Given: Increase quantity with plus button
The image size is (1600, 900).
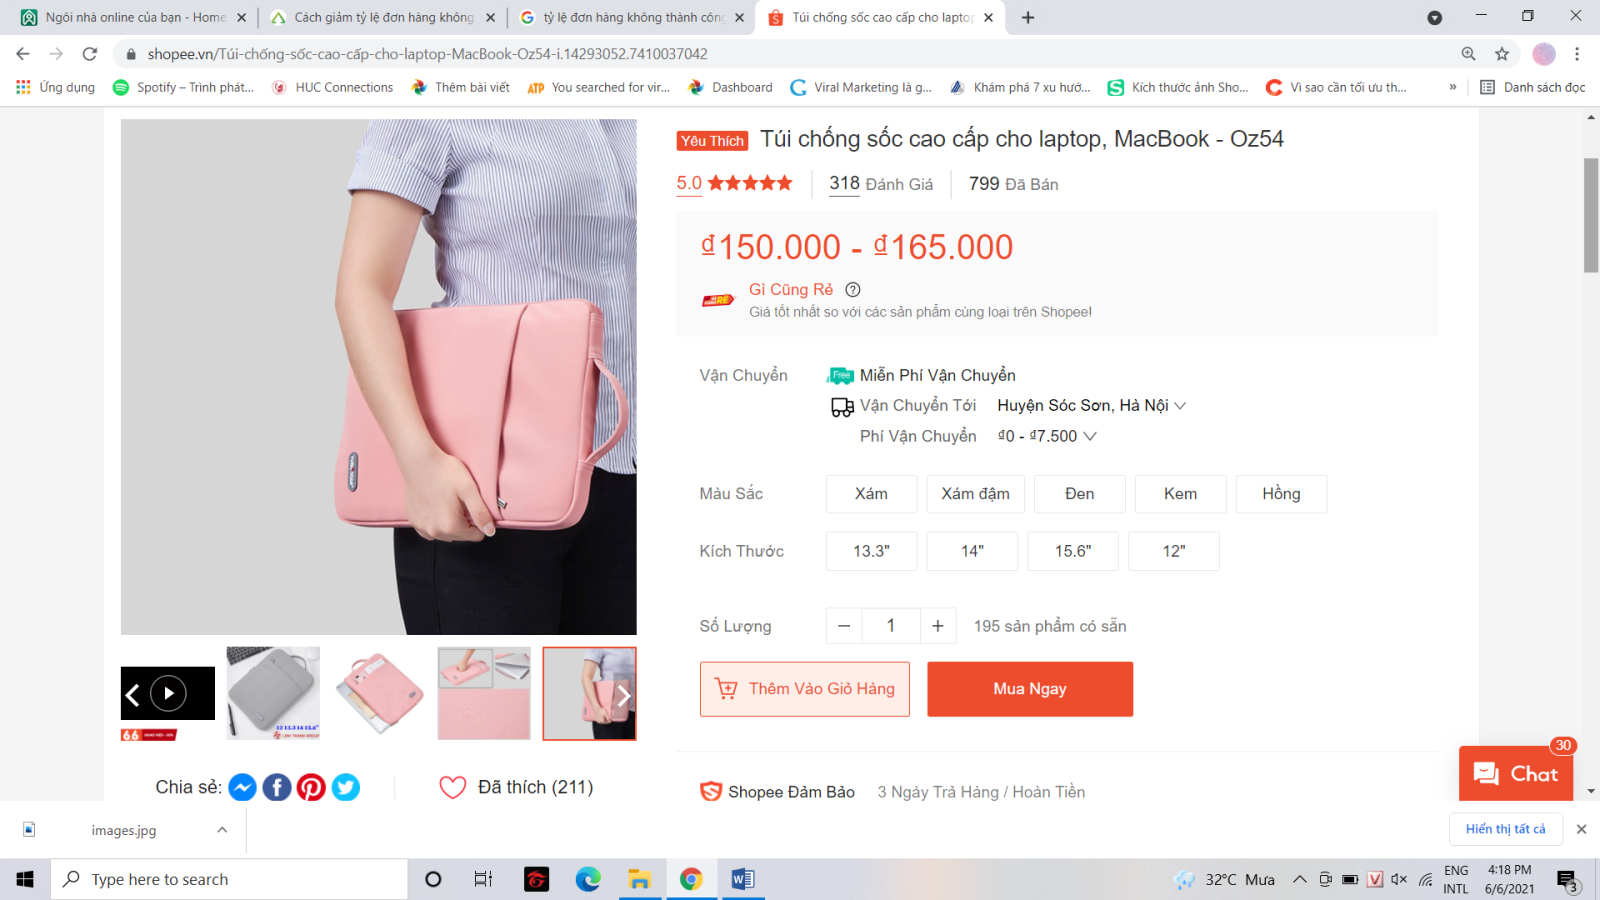Looking at the screenshot, I should point(938,626).
